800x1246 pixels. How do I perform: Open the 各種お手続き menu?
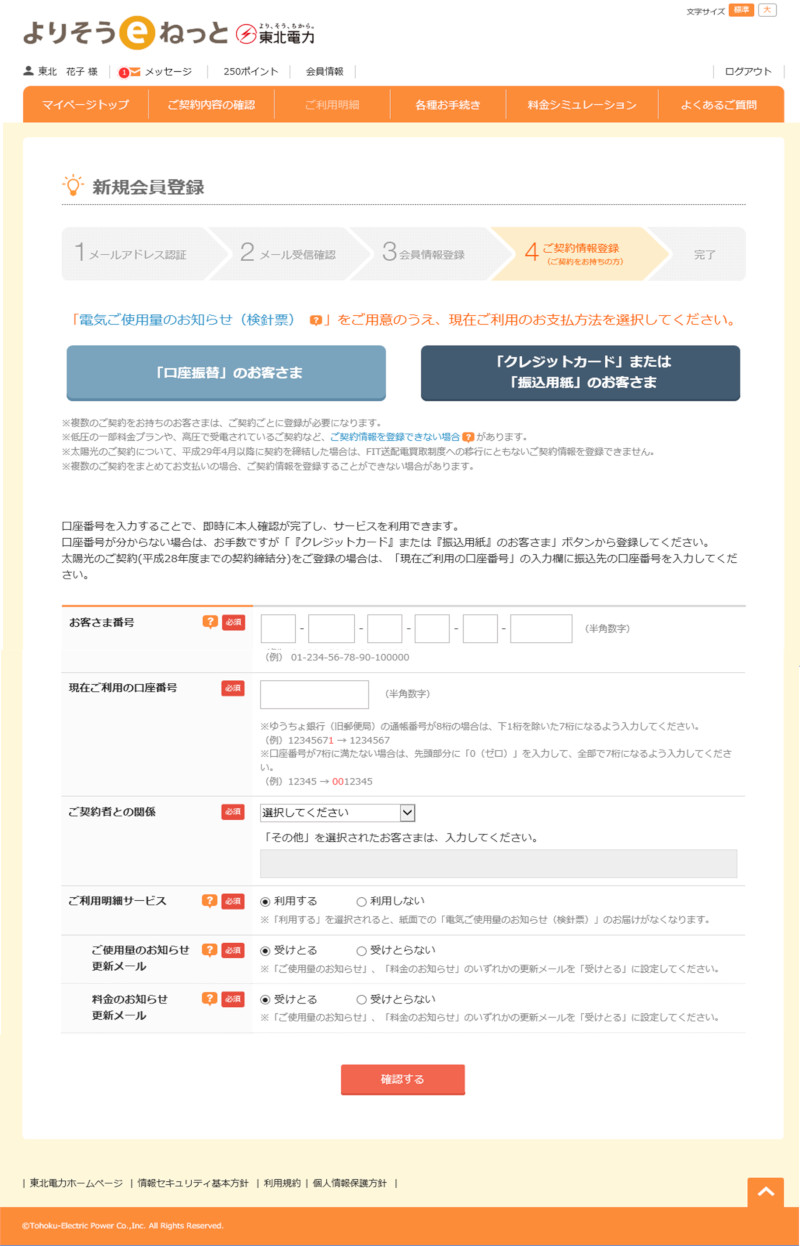[448, 104]
